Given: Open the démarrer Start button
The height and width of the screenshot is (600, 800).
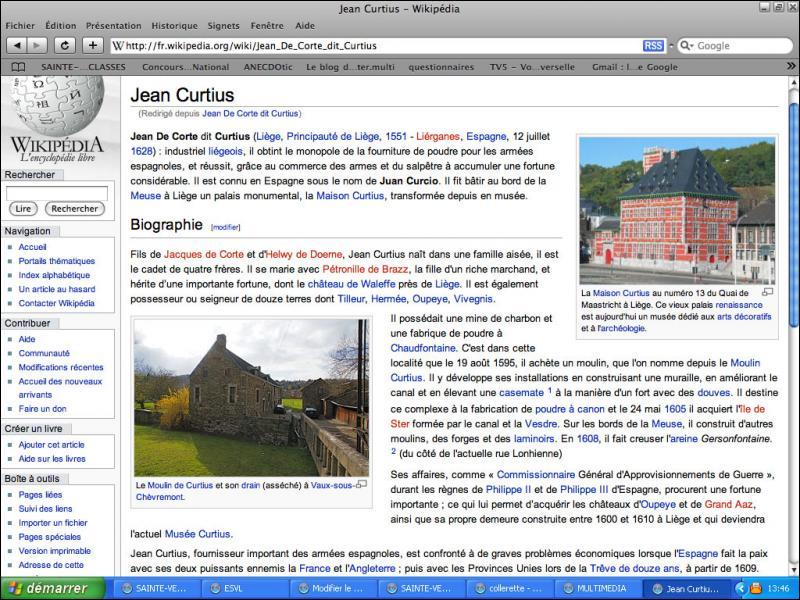Looking at the screenshot, I should [x=53, y=588].
